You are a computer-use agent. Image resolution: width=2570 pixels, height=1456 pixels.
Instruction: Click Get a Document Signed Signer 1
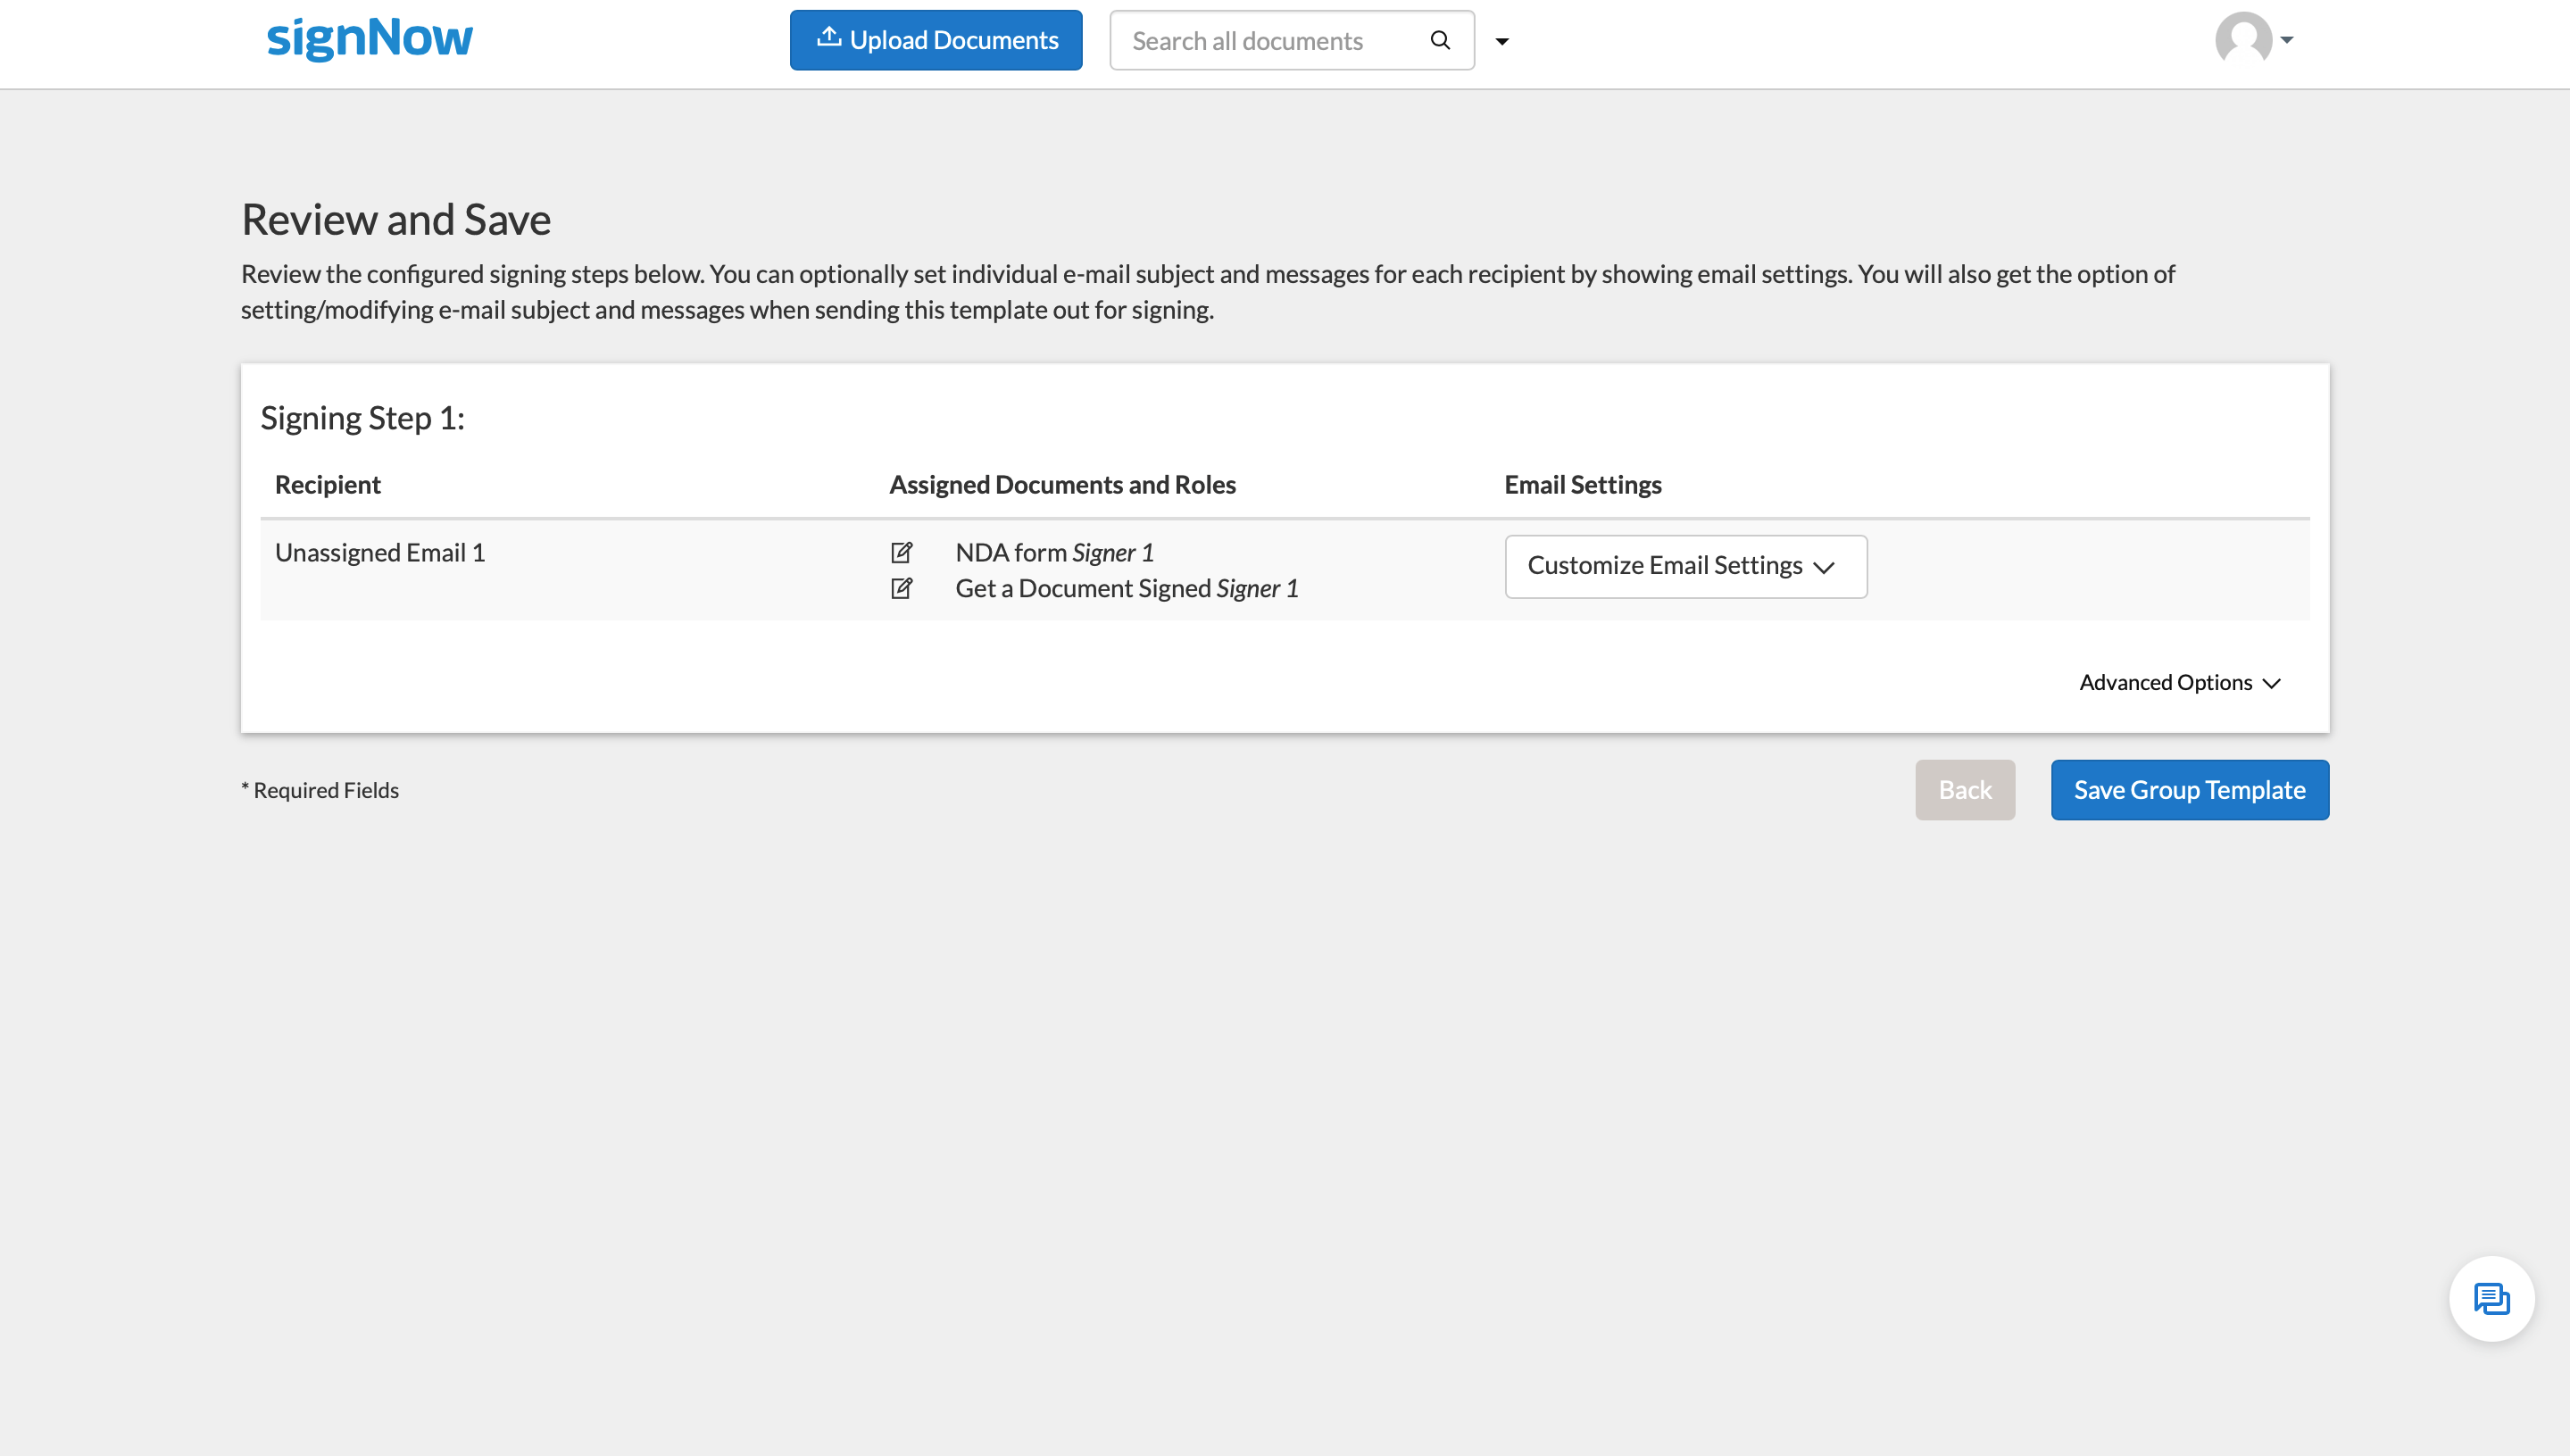coord(1126,589)
